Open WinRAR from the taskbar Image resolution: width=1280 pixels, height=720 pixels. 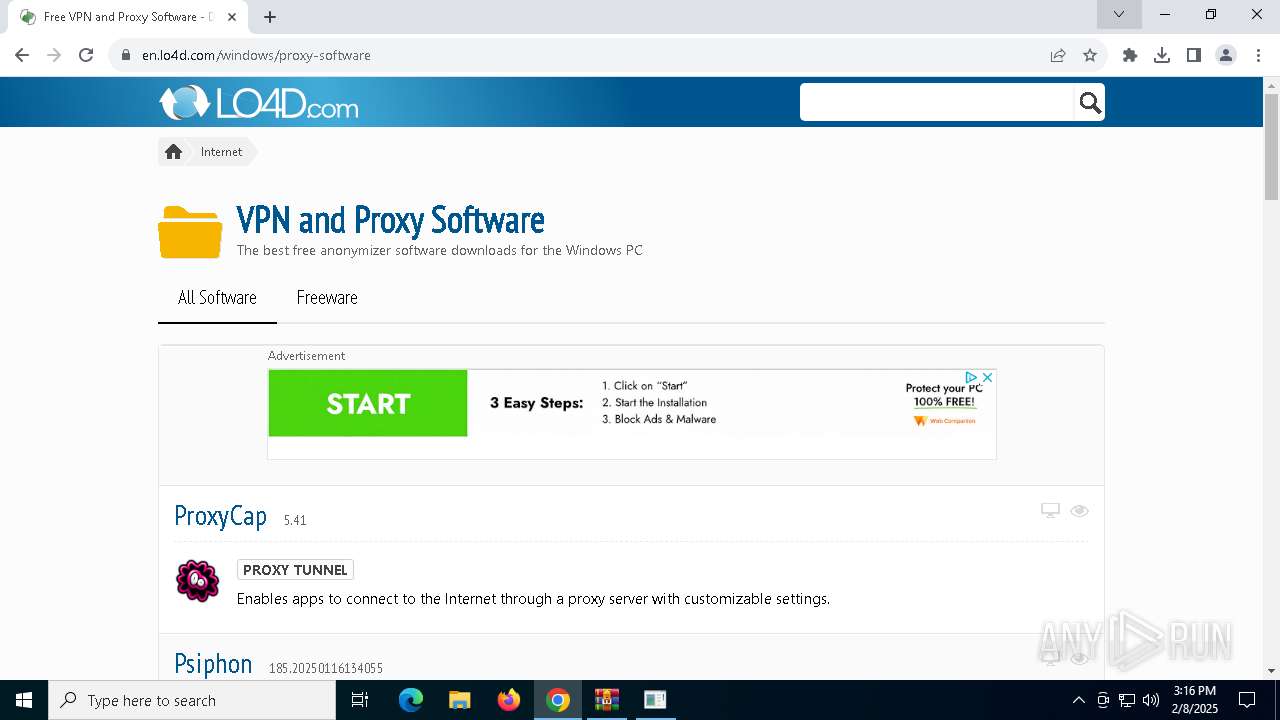click(x=607, y=700)
